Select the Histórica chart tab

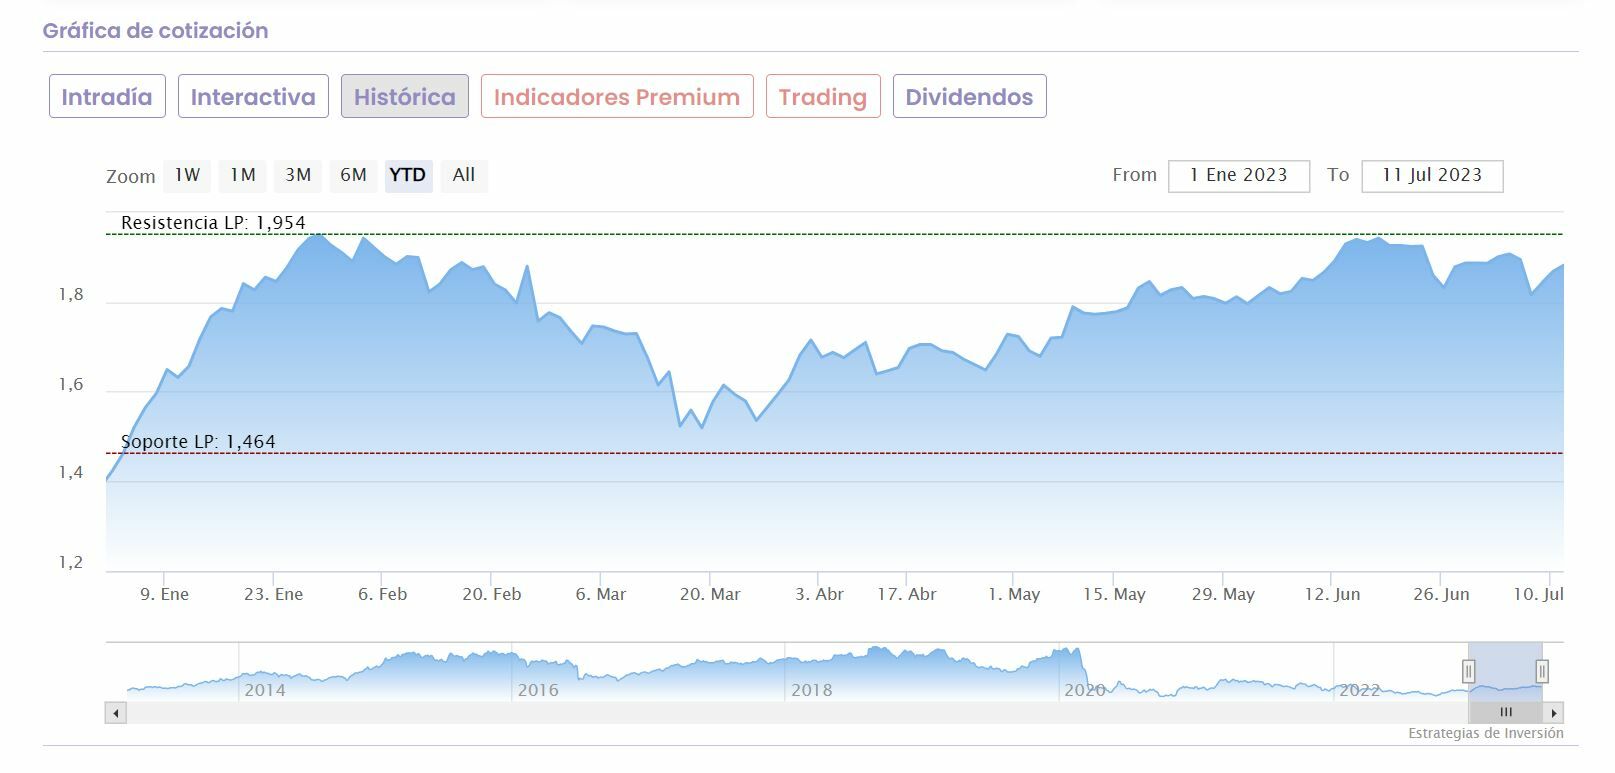(404, 97)
